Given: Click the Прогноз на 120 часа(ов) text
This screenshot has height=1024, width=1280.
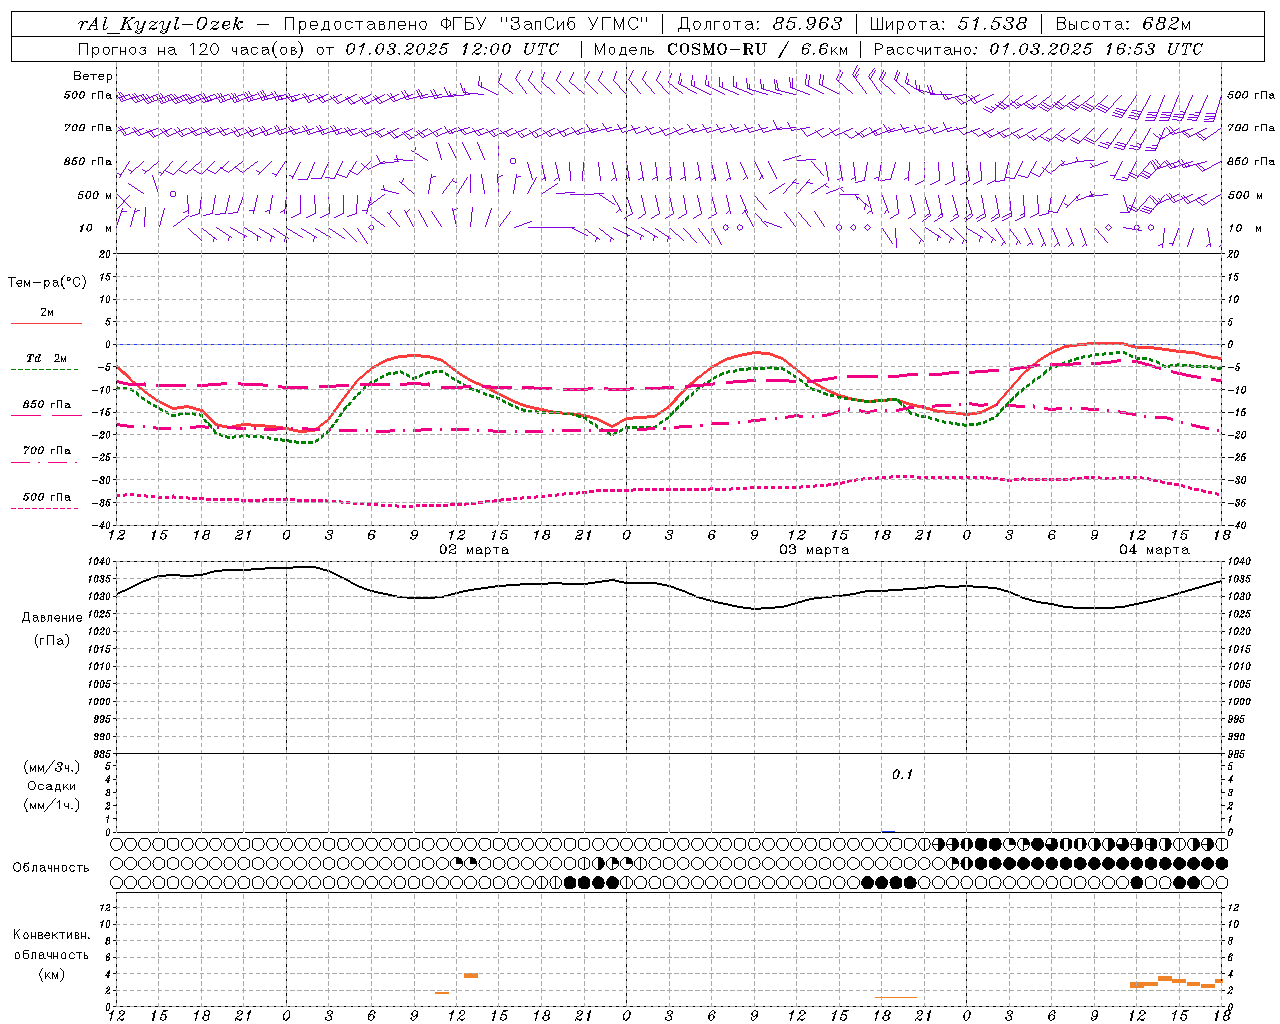Looking at the screenshot, I should click(191, 49).
